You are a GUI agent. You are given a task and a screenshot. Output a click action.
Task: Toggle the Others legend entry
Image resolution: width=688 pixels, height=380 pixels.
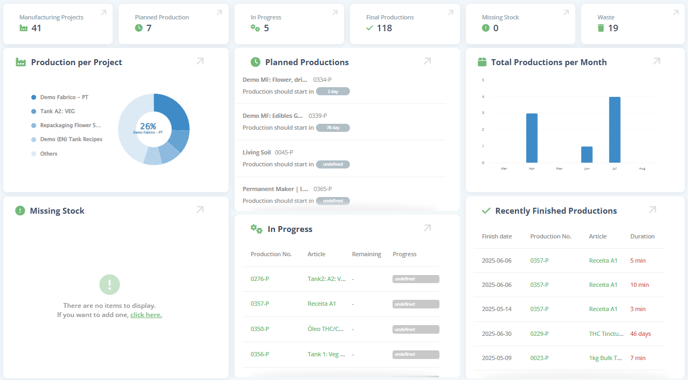44,154
